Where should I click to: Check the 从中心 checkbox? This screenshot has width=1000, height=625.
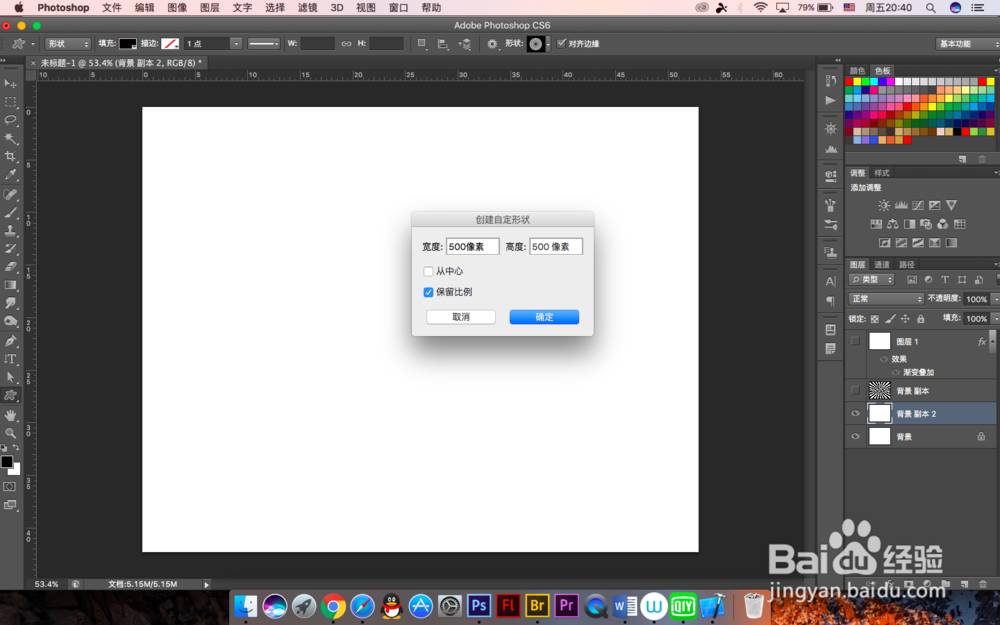(429, 271)
